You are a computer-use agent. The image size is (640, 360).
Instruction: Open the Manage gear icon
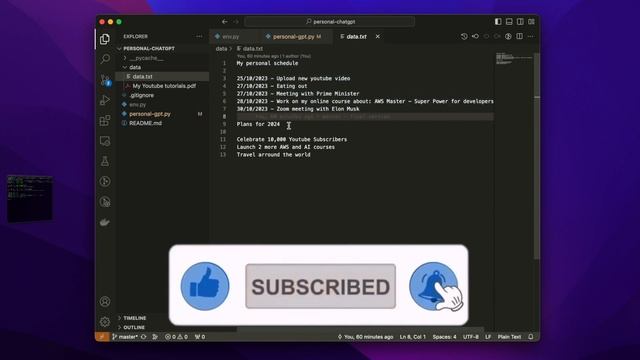(105, 322)
